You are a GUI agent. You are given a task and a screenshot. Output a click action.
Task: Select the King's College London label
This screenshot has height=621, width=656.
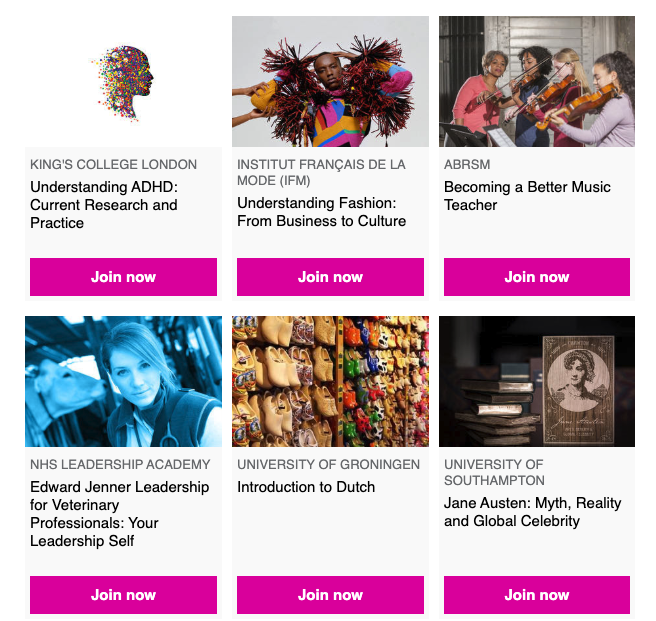click(113, 164)
